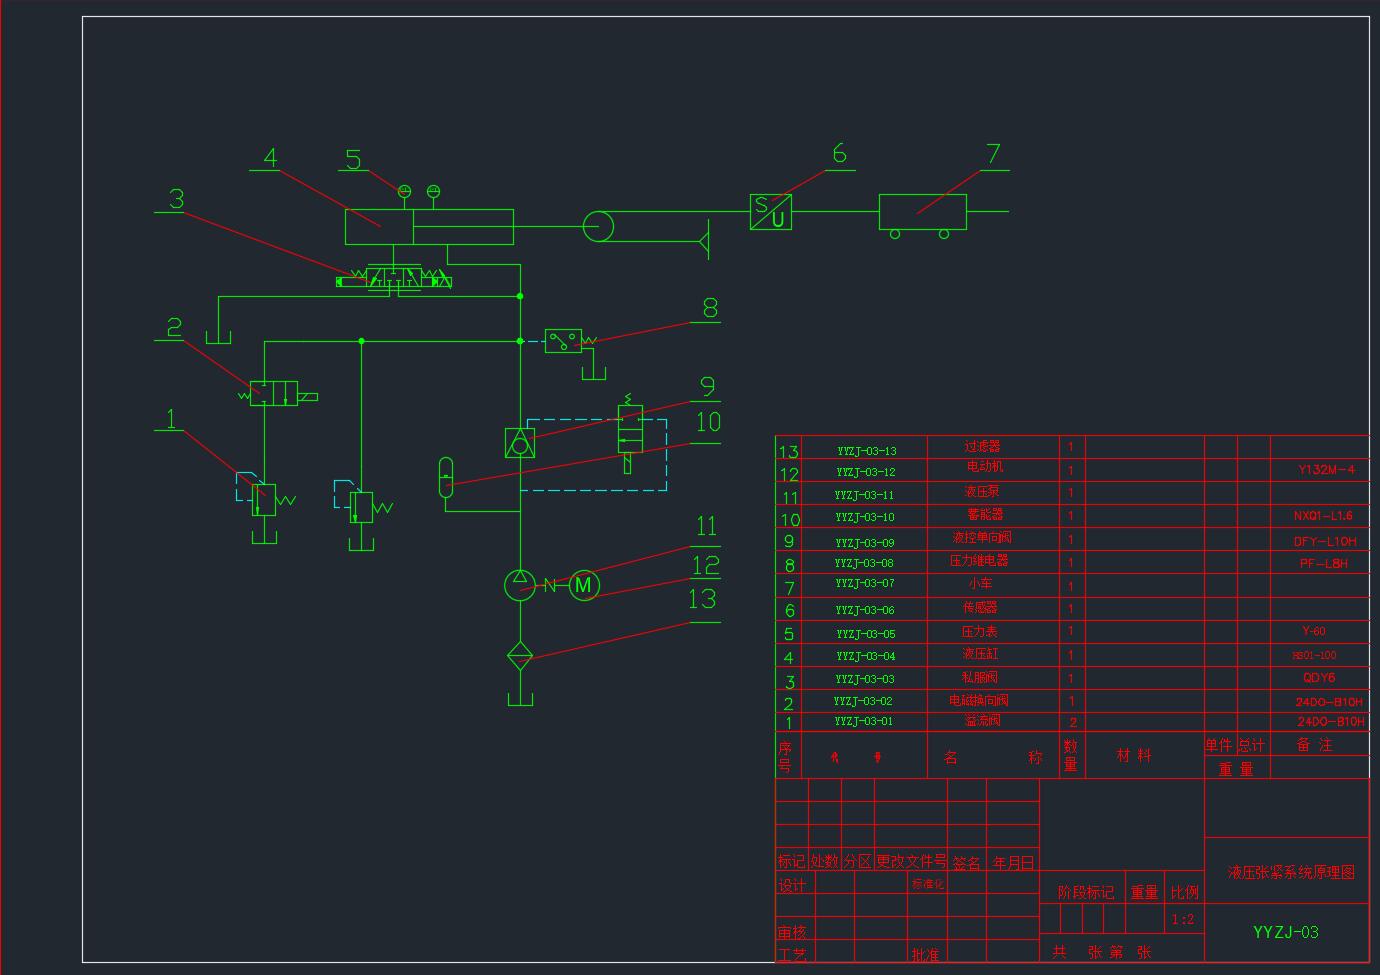Select the Y132M-4 remark cell
This screenshot has width=1380, height=975.
1326,469
